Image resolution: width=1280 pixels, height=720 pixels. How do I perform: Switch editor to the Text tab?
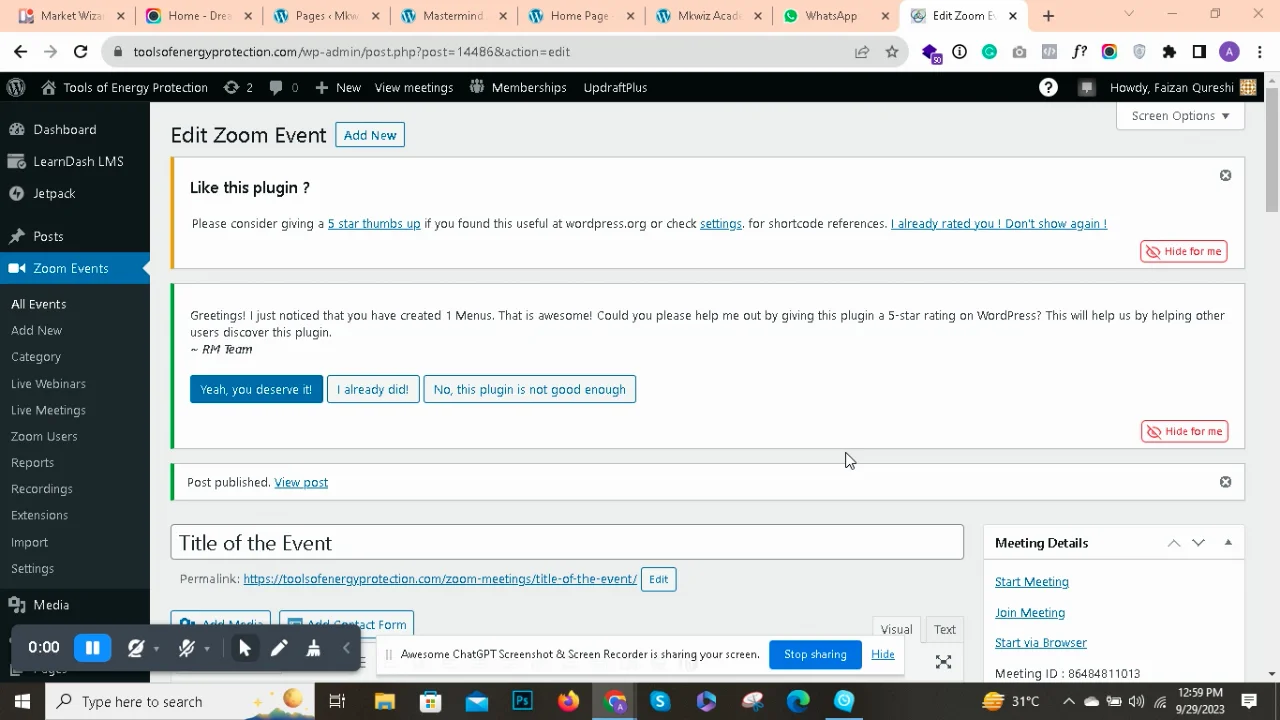tap(945, 629)
